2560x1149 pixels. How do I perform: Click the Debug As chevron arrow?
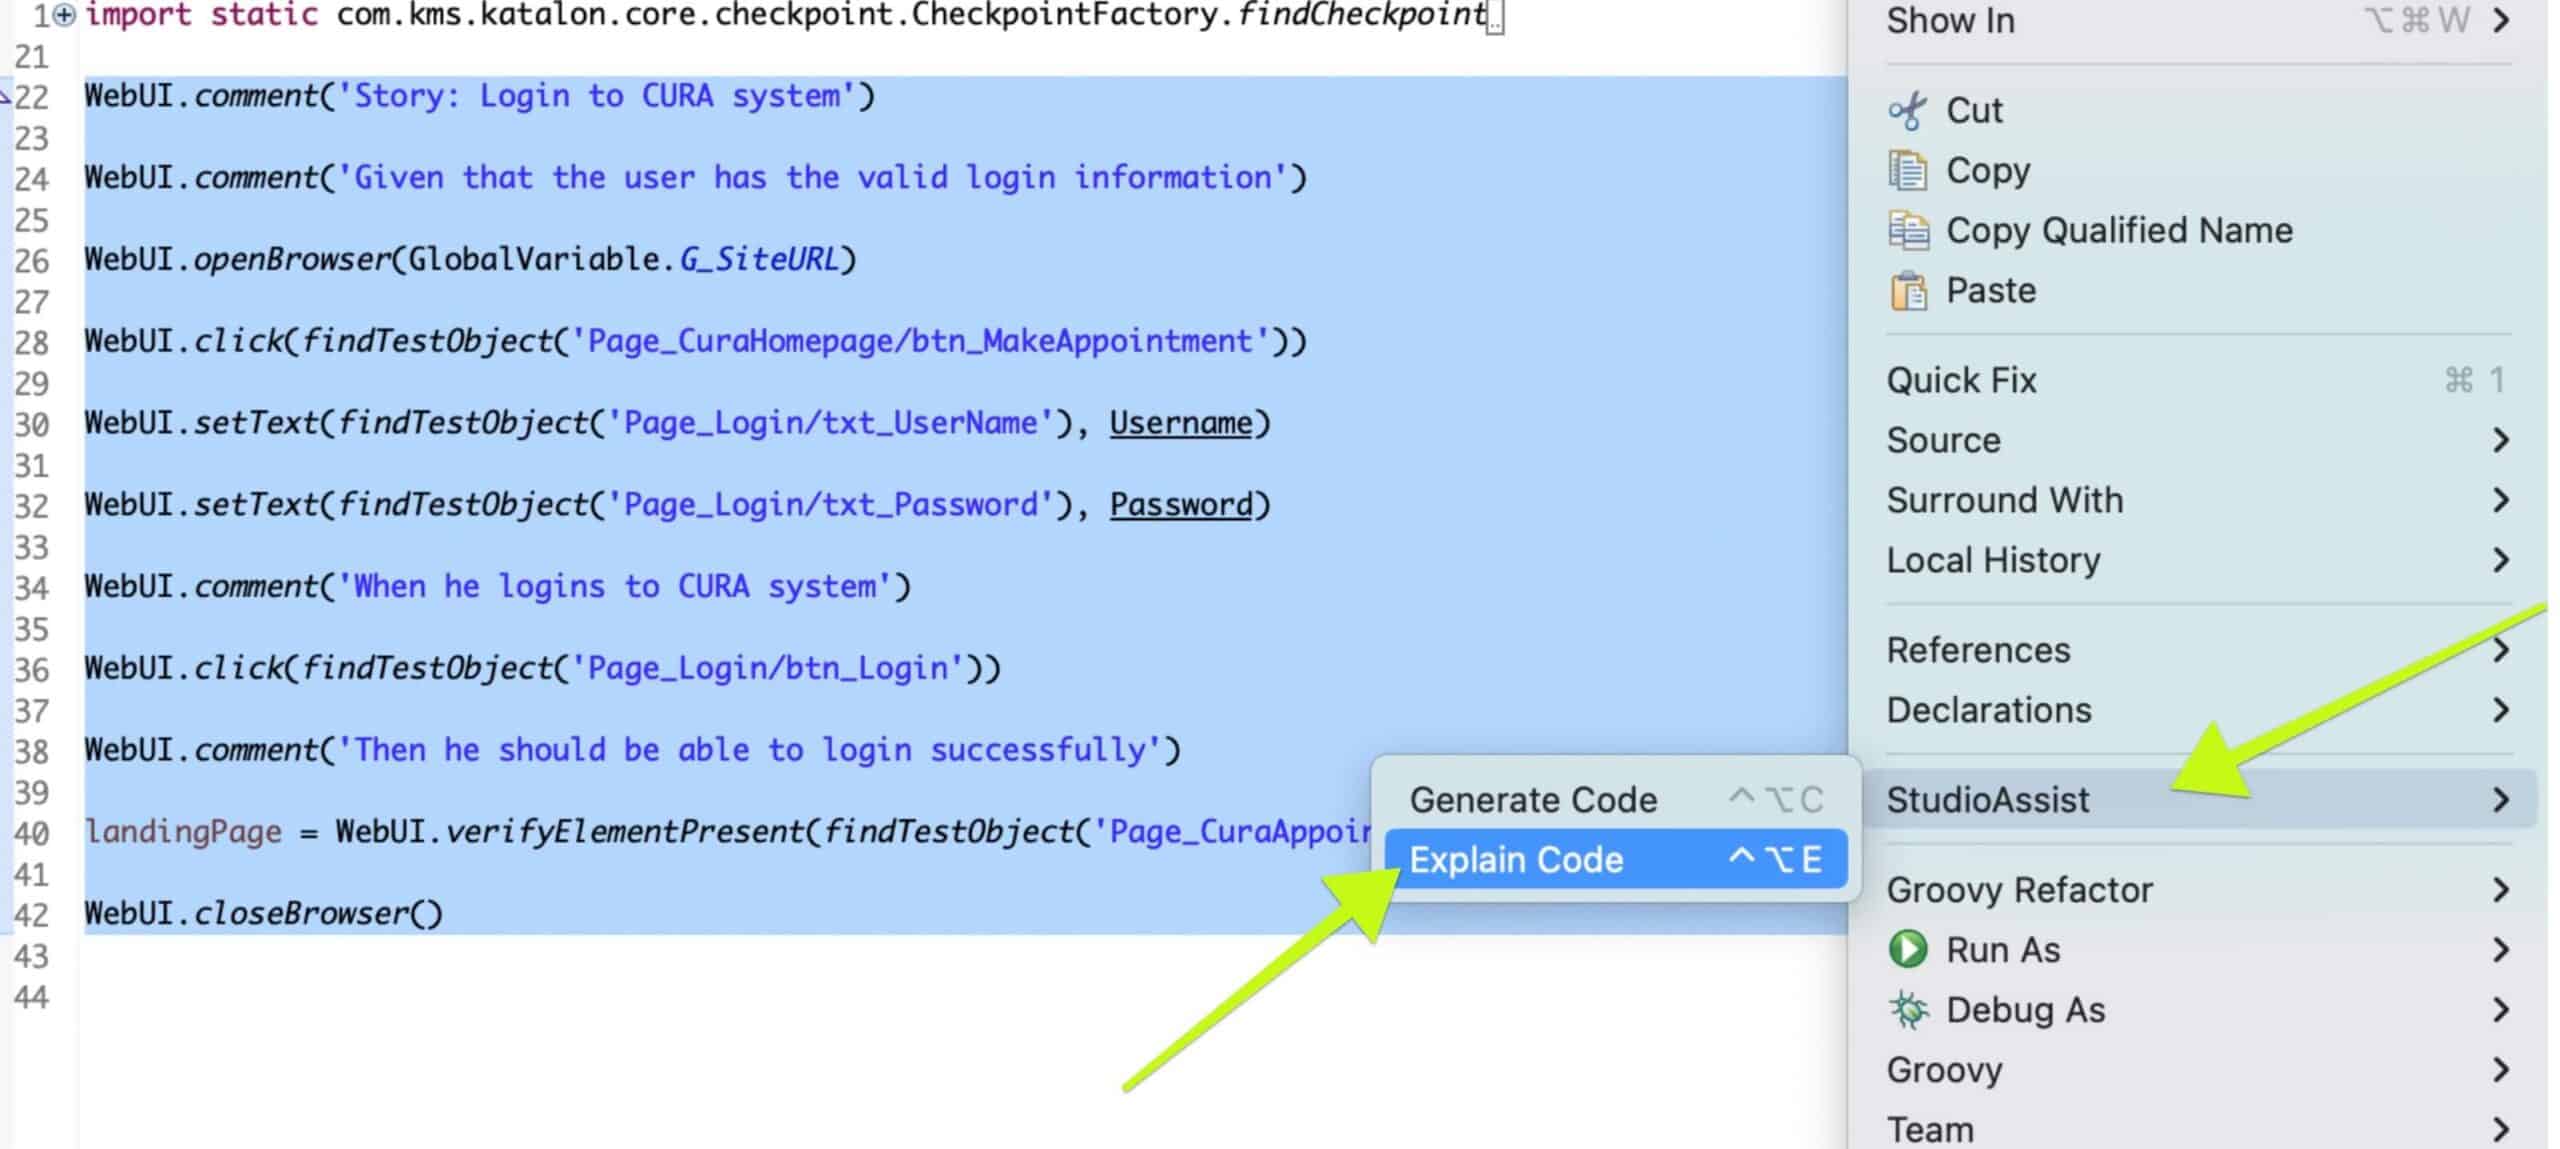(2501, 1010)
